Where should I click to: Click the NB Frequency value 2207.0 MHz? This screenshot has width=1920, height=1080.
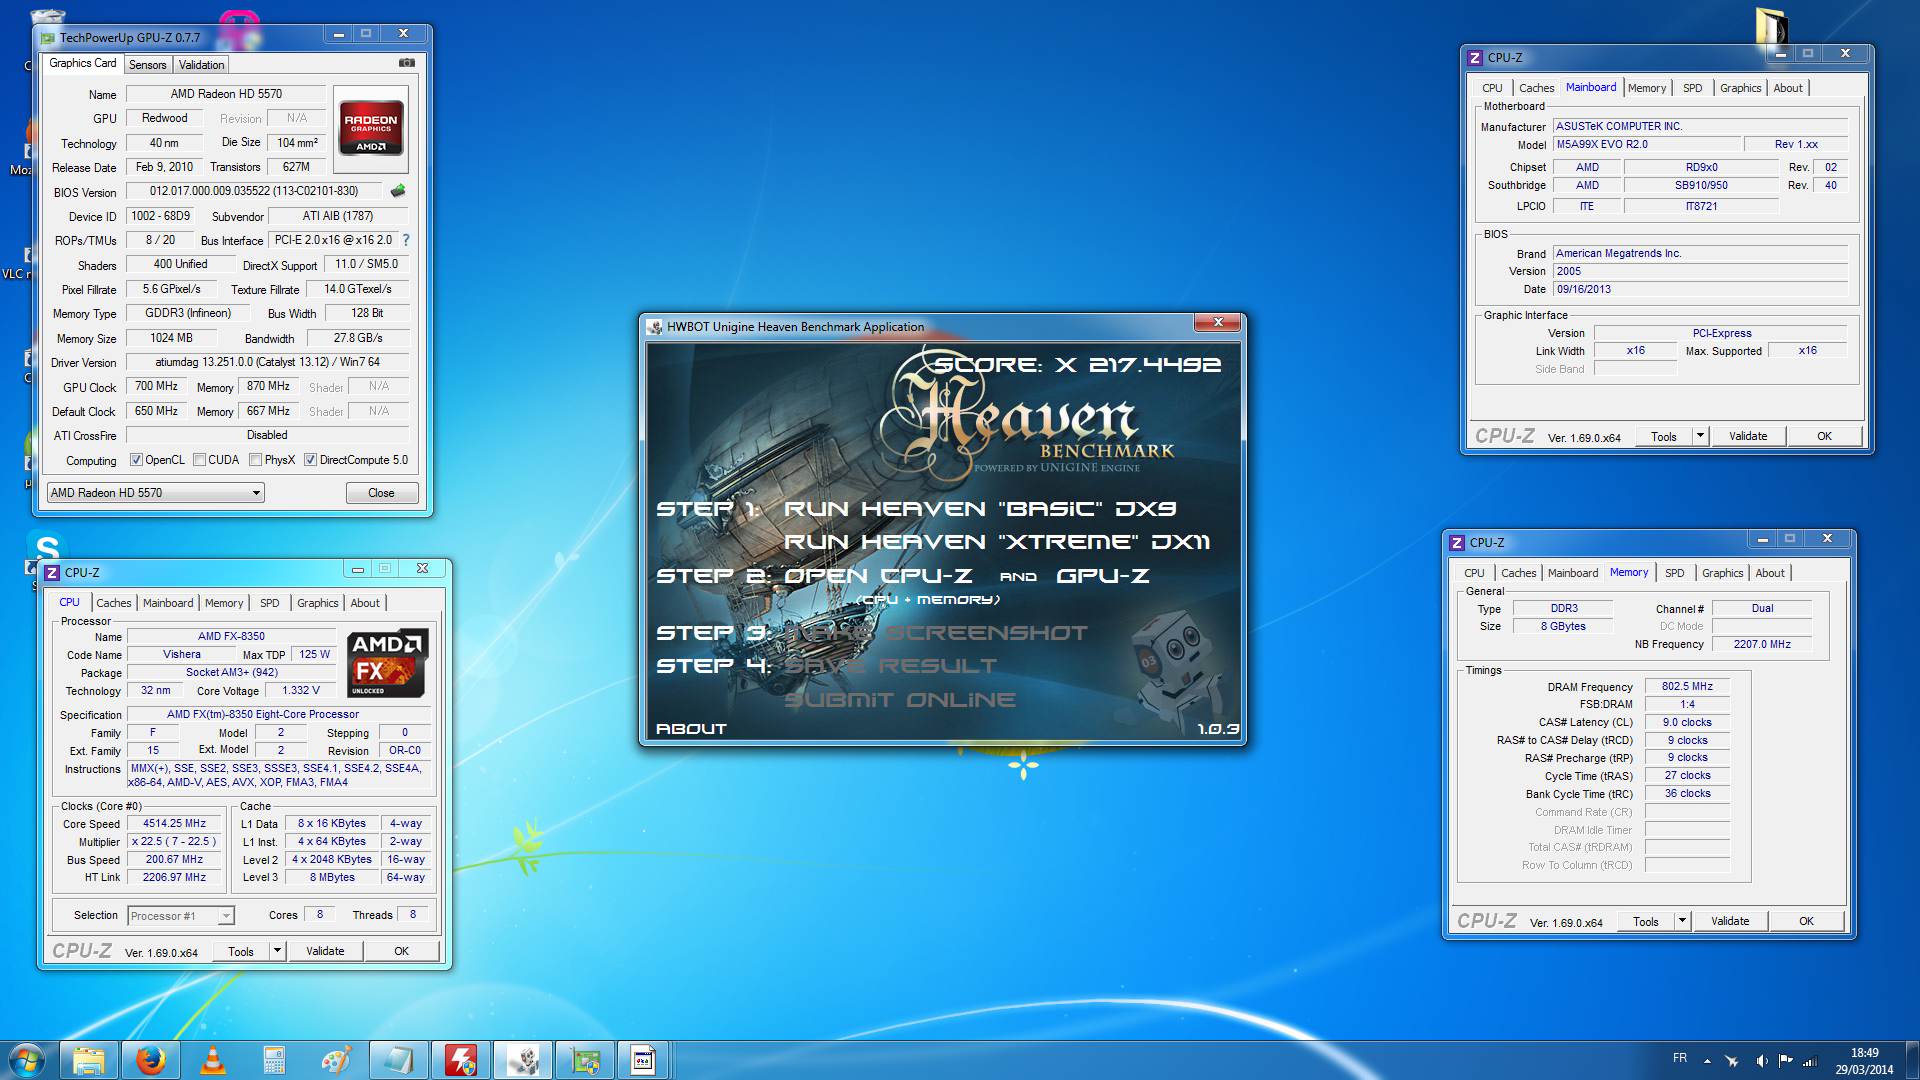[x=1762, y=644]
